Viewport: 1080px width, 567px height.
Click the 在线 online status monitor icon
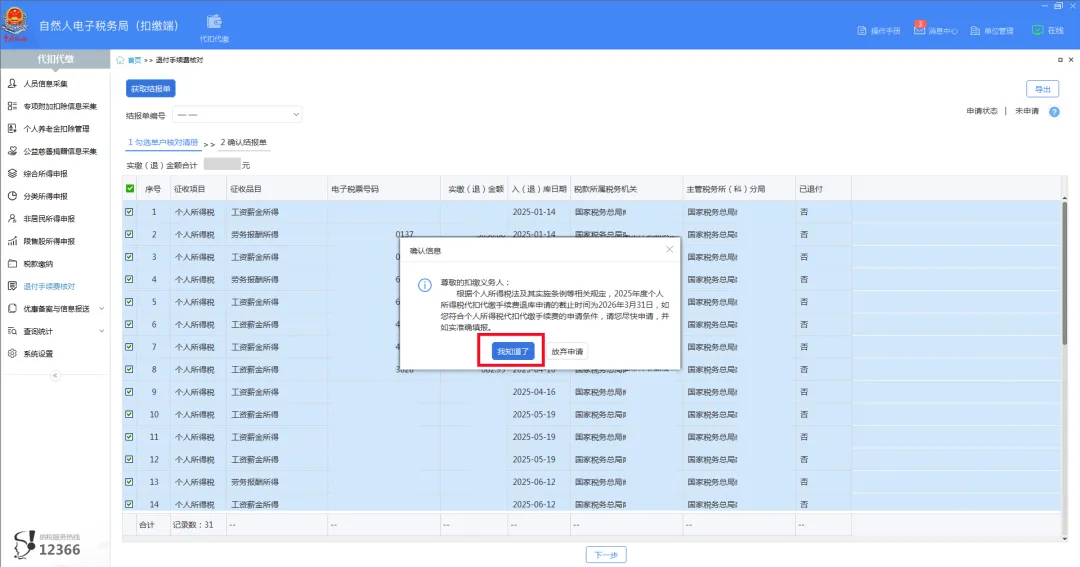pyautogui.click(x=1038, y=31)
